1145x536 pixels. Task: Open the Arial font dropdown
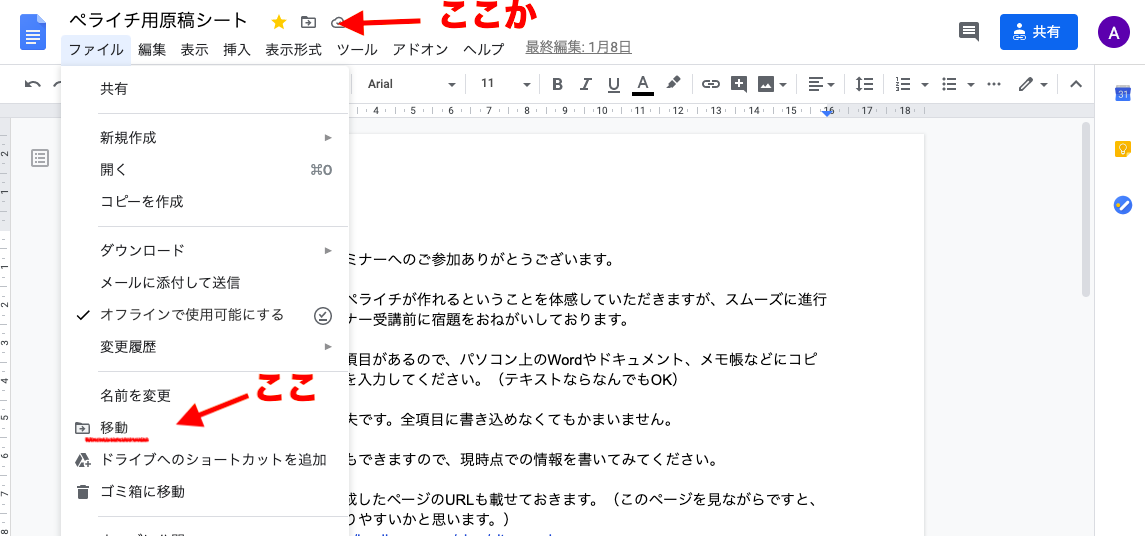click(x=411, y=84)
